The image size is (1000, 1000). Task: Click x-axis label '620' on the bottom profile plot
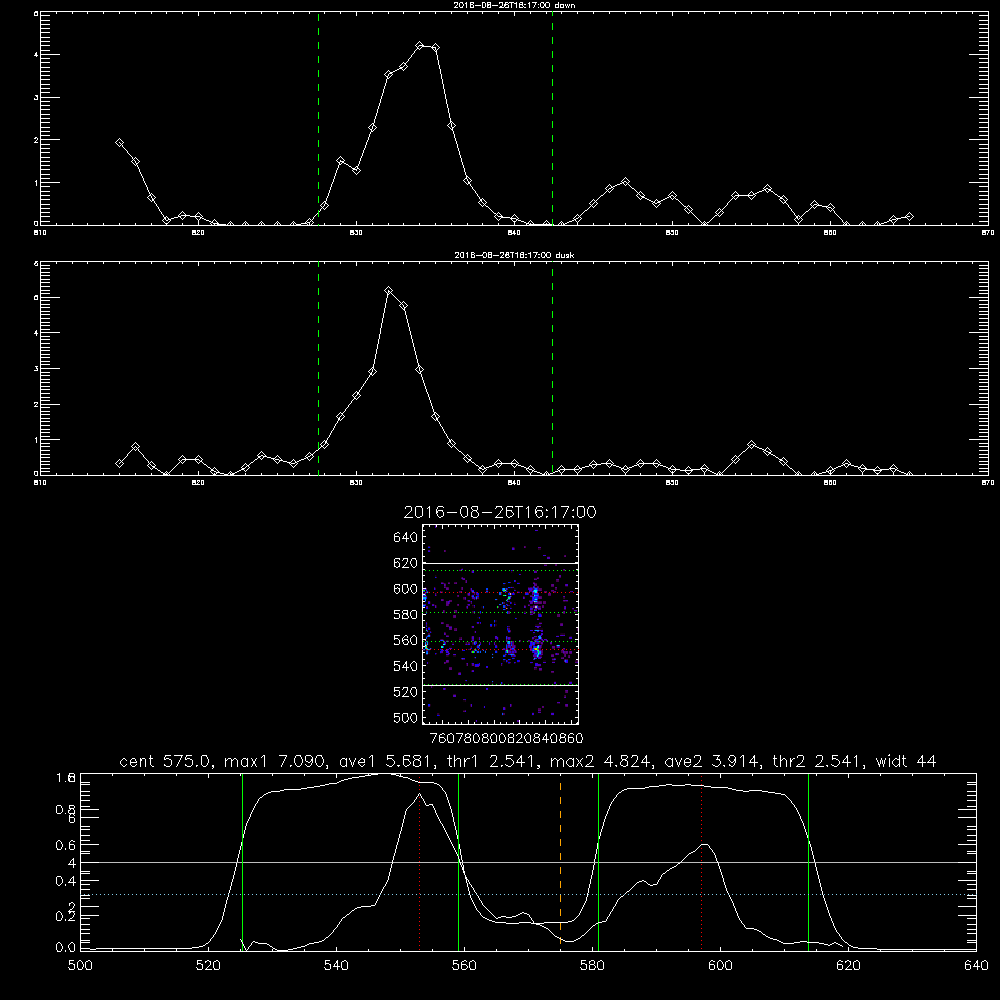(x=848, y=966)
